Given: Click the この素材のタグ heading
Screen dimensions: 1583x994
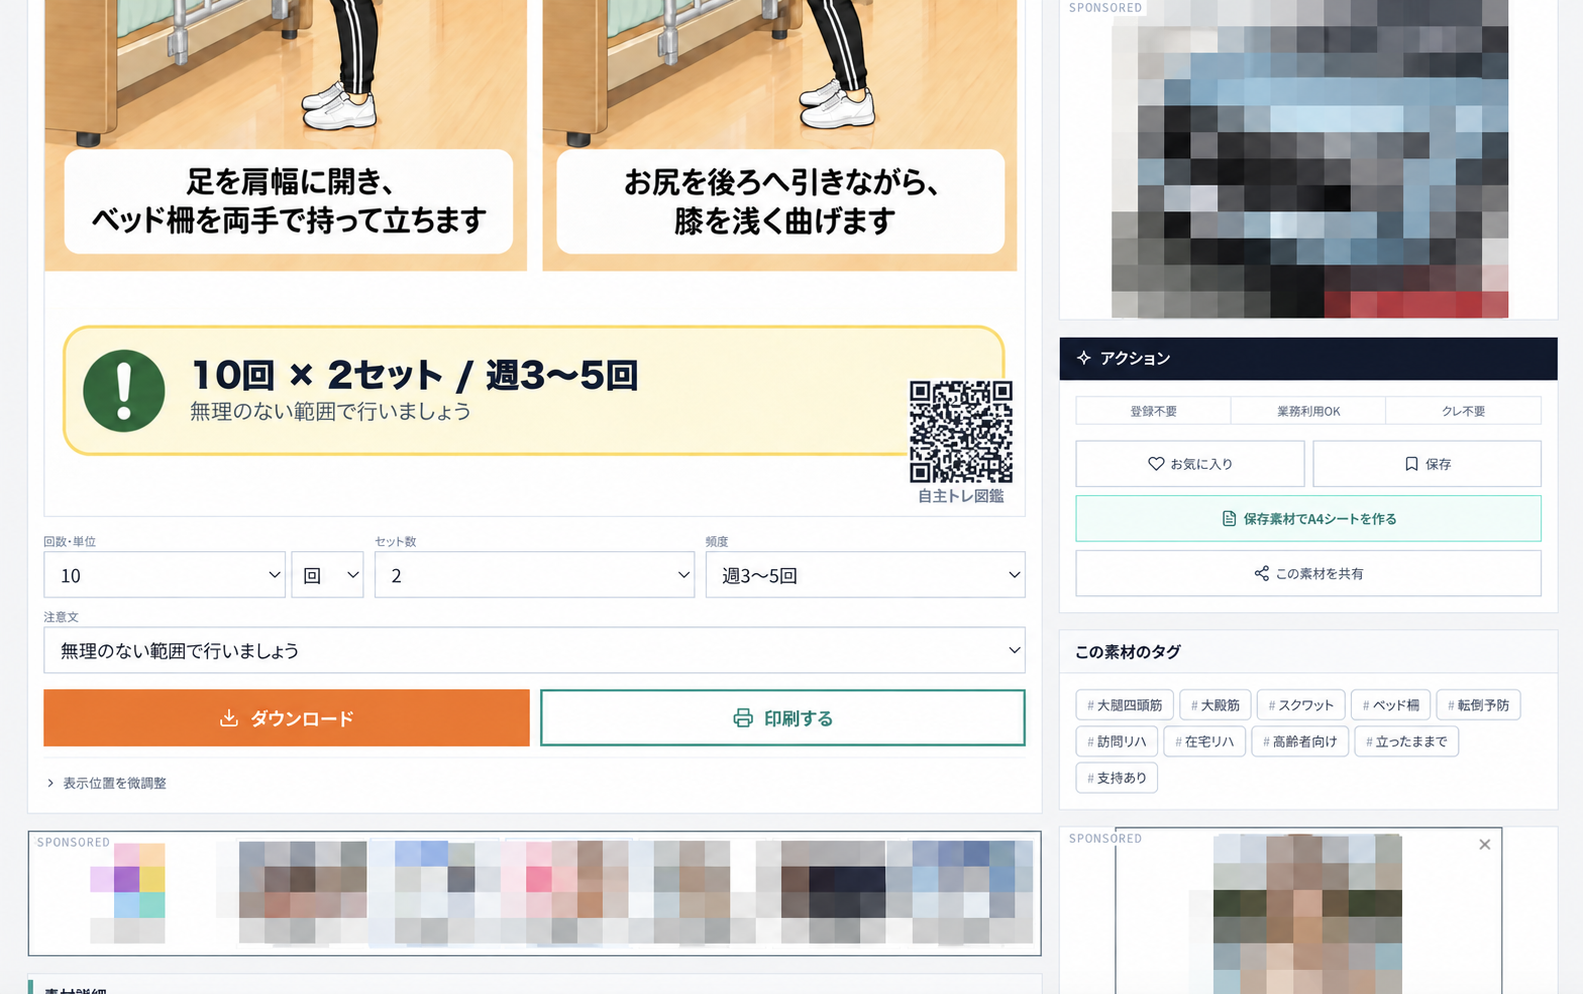Looking at the screenshot, I should pos(1128,652).
